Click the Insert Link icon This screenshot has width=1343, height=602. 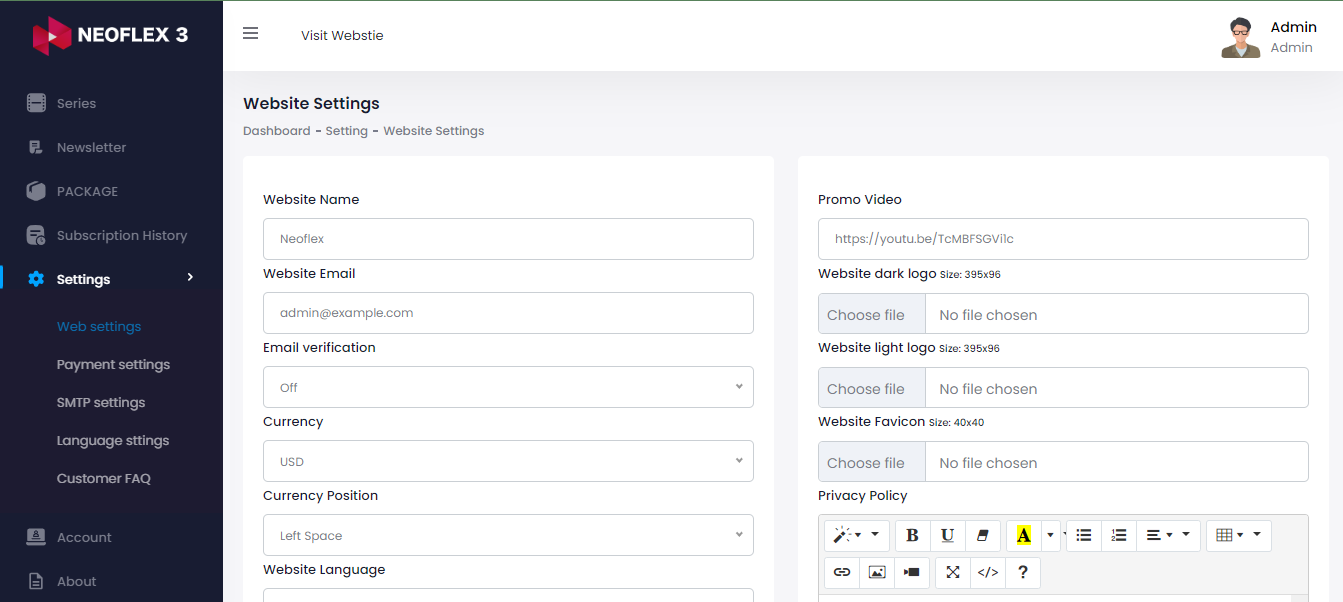tap(841, 572)
